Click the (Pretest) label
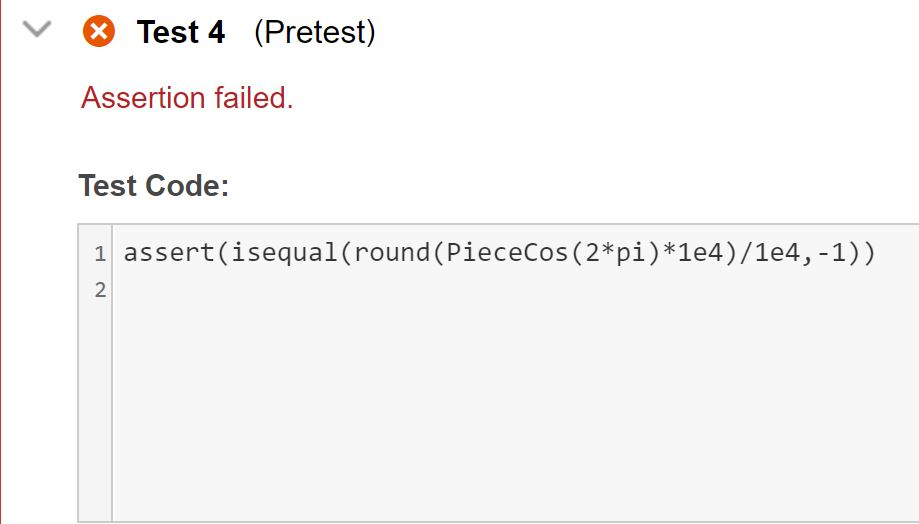Screen dimensions: 919x524 click(x=315, y=32)
